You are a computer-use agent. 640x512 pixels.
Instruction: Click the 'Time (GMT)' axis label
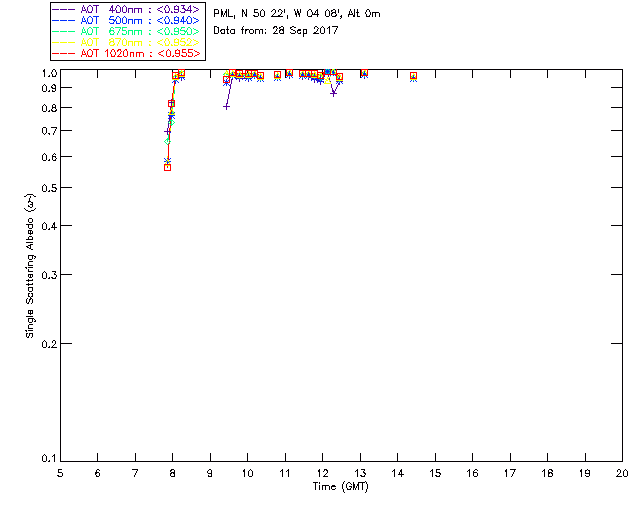(x=340, y=487)
